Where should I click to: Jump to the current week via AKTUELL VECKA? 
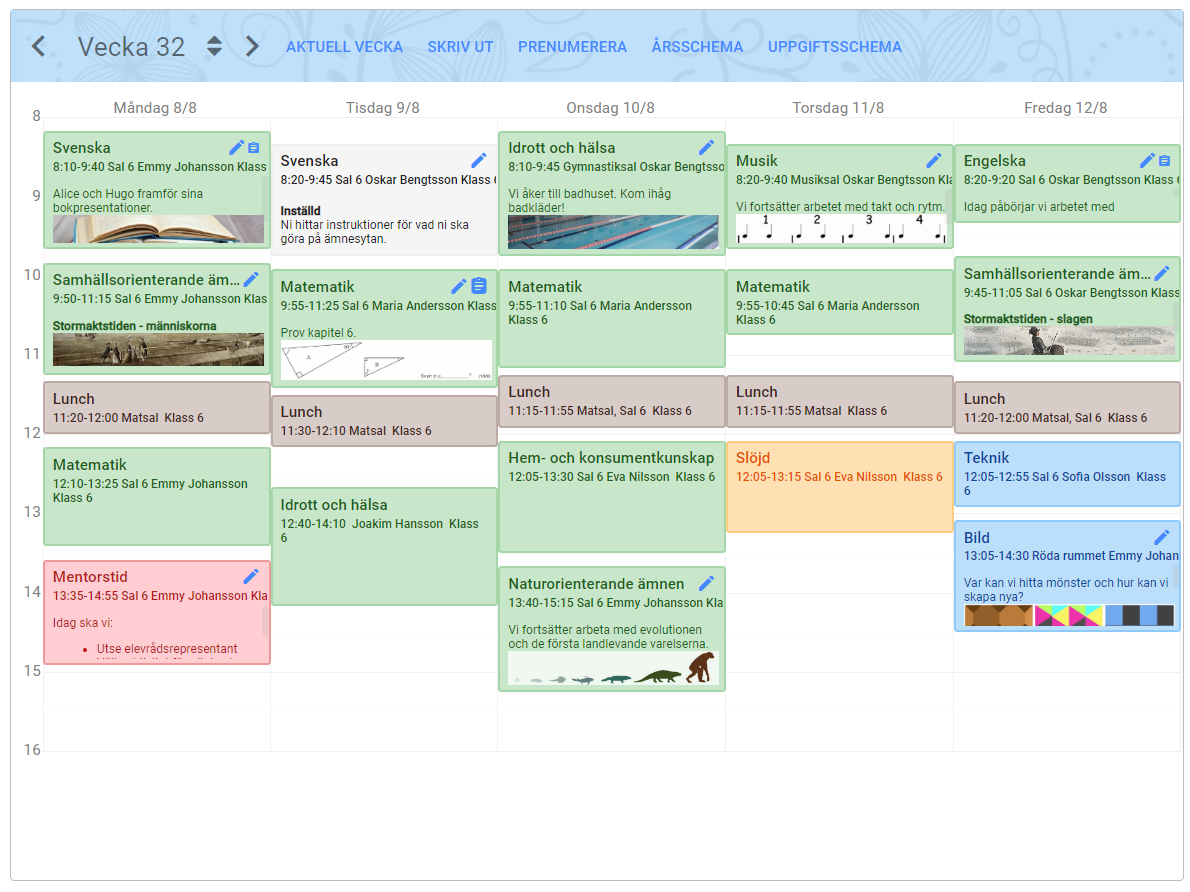click(x=344, y=47)
